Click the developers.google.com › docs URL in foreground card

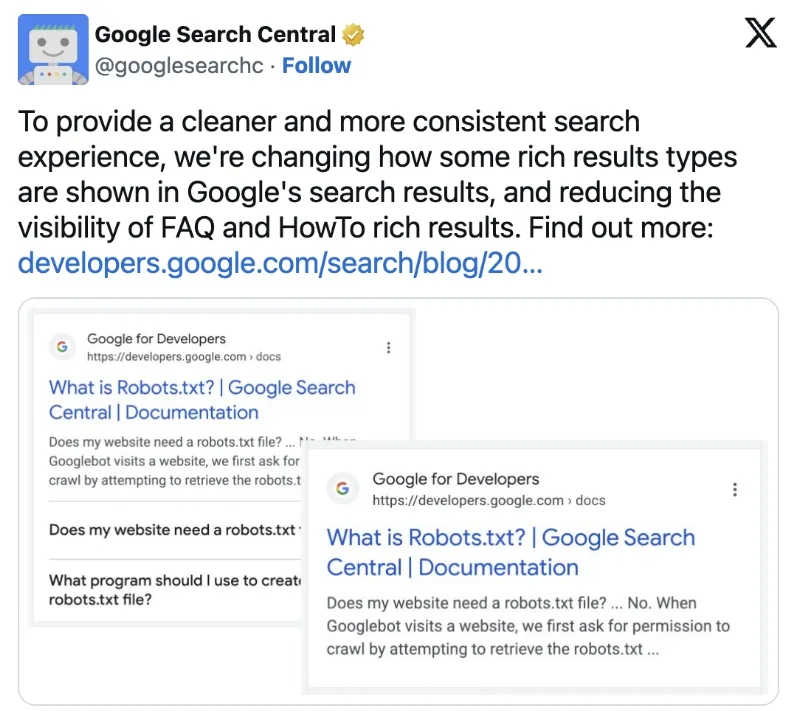489,500
